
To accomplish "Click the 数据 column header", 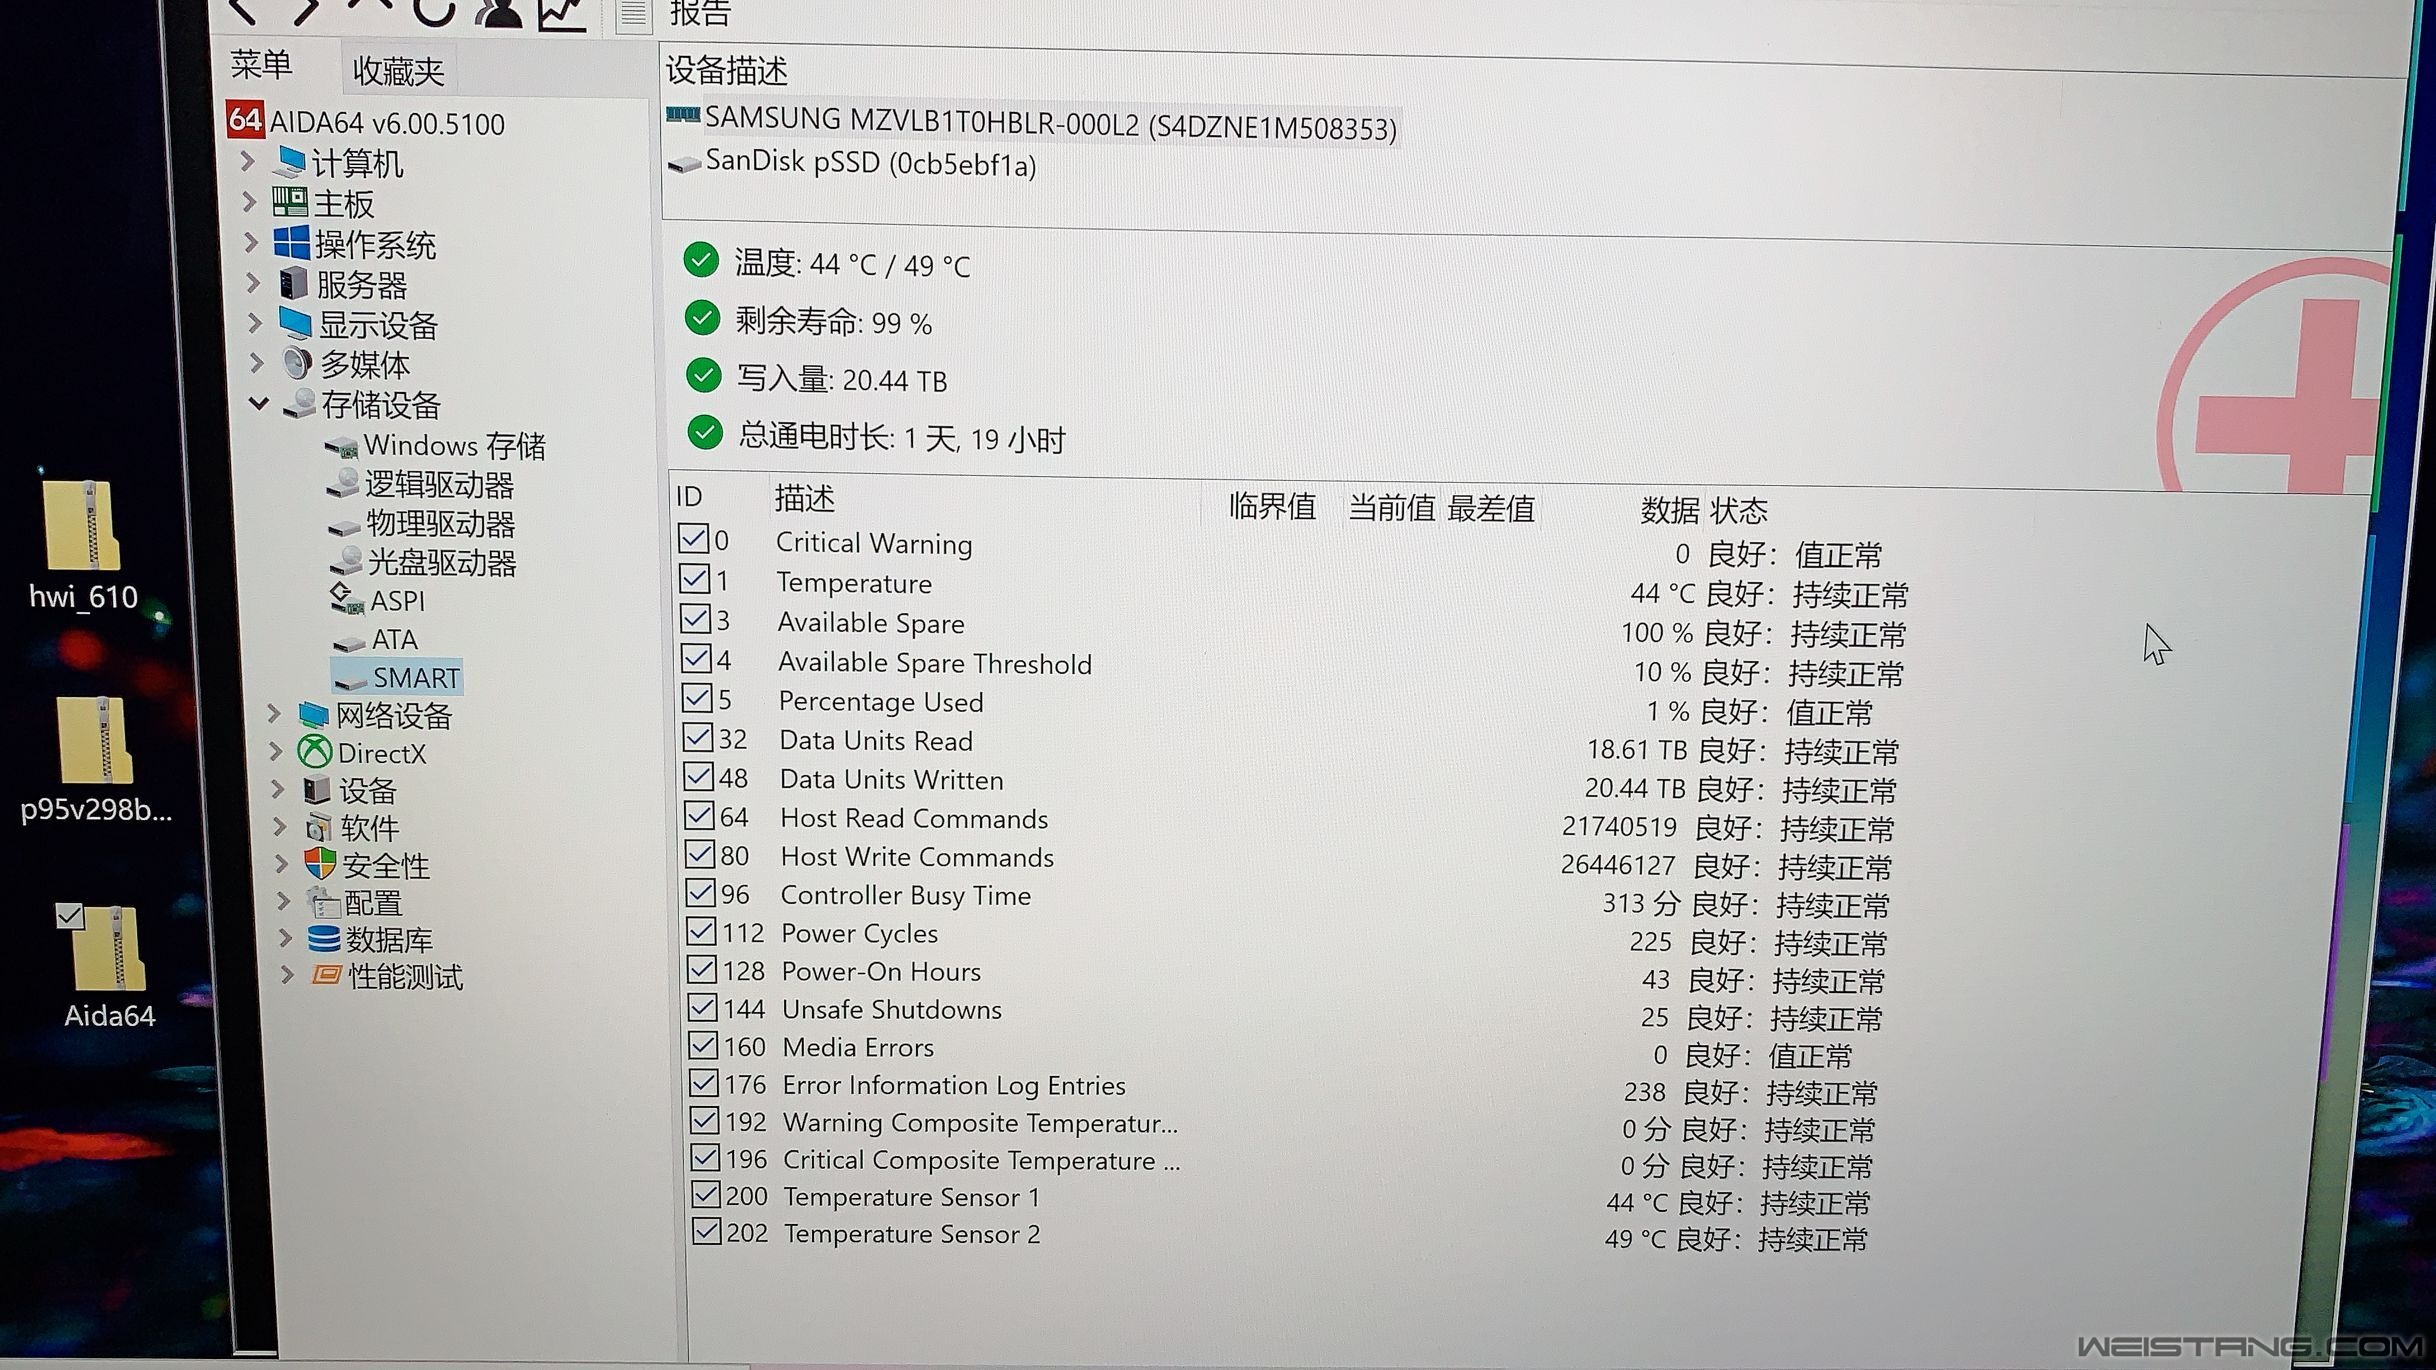I will [1668, 510].
